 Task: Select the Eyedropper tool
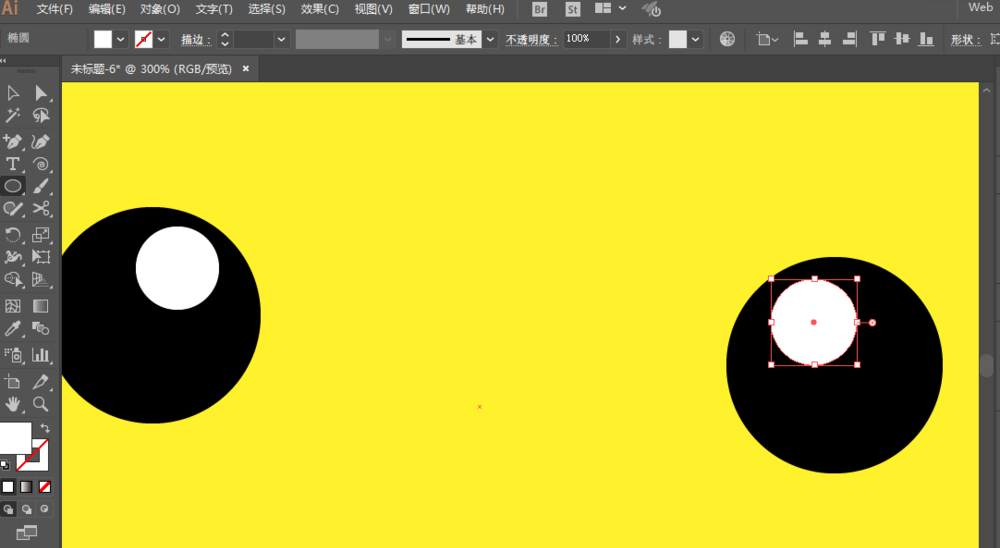(13, 329)
